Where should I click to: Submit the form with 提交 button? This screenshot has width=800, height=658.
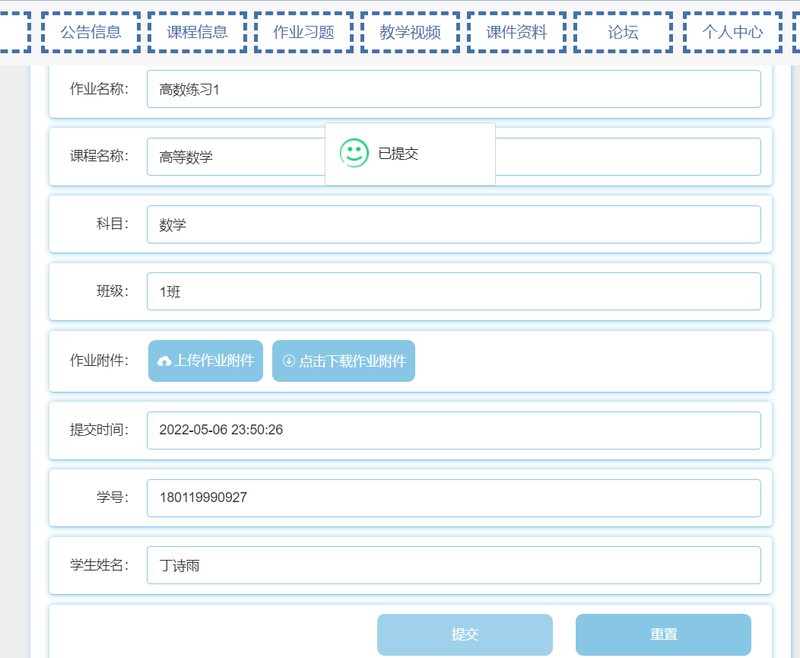click(x=465, y=635)
